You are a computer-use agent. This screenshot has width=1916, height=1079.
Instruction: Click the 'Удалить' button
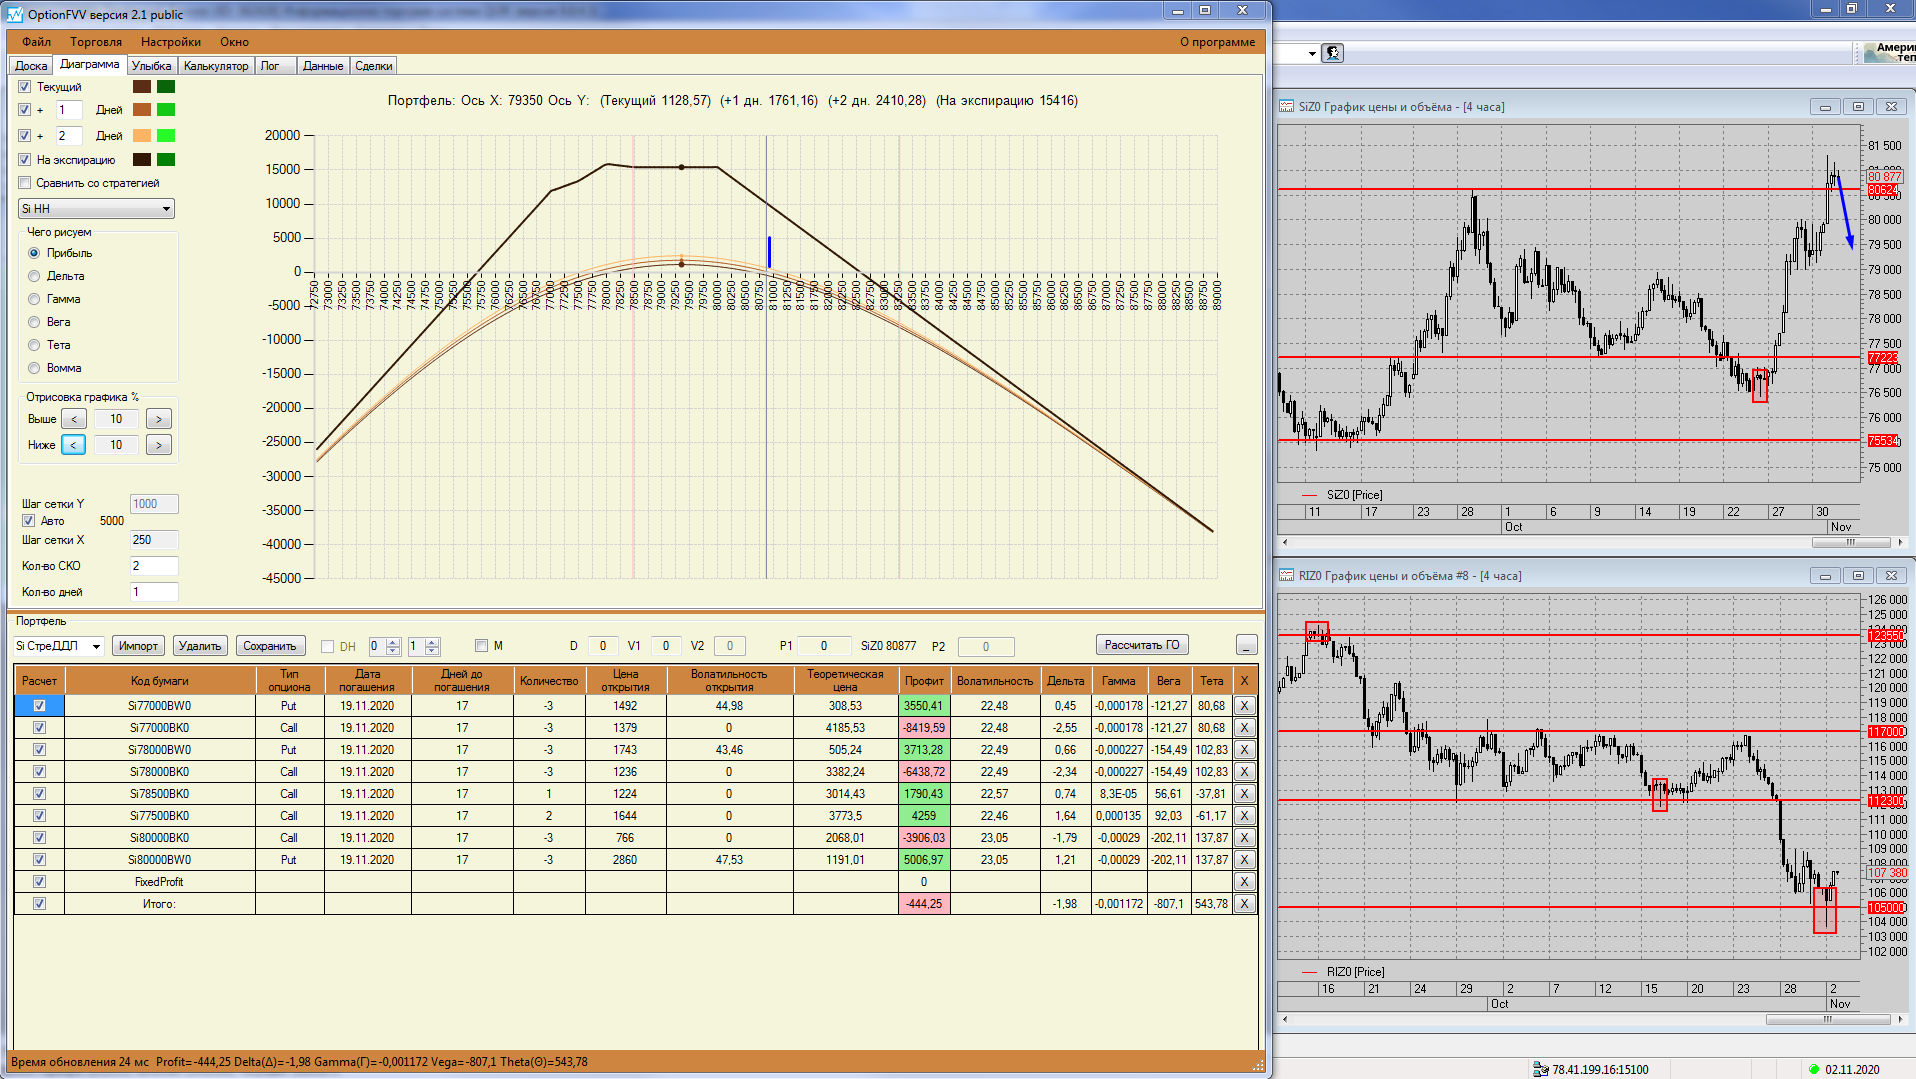200,646
